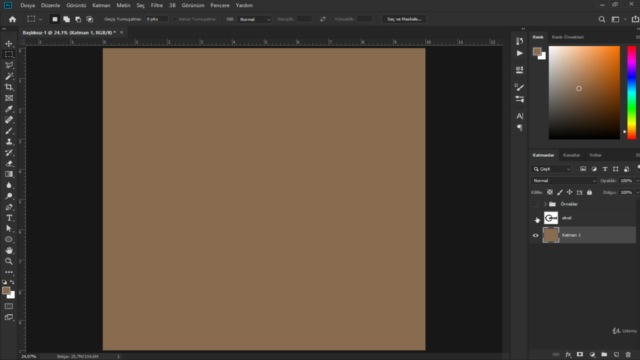Open the status bar info arrow
The width and height of the screenshot is (640, 360).
pyautogui.click(x=118, y=356)
